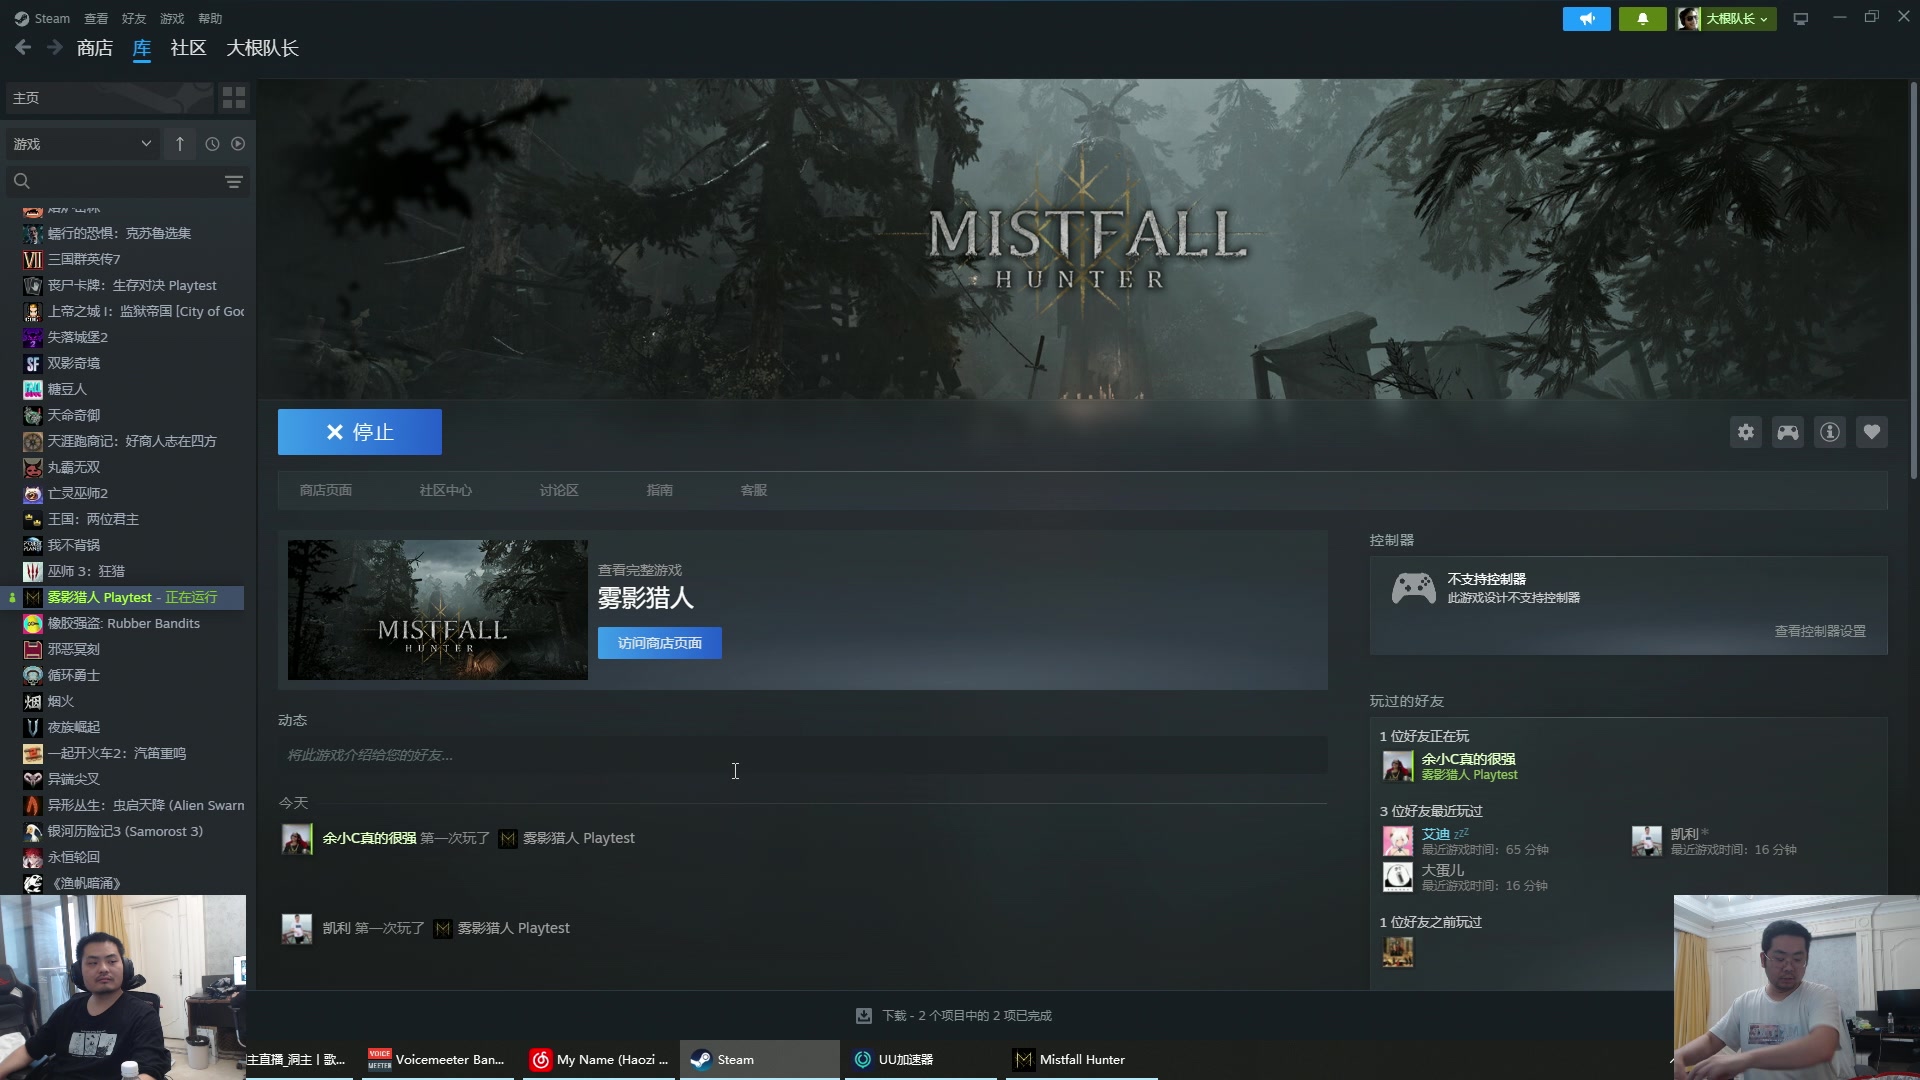The width and height of the screenshot is (1920, 1080).
Task: Open the Big Picture mode monitor icon
Action: click(1801, 19)
